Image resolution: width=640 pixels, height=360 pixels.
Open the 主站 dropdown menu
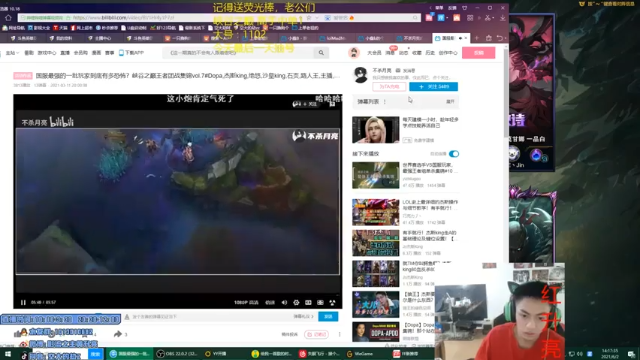[x=12, y=53]
